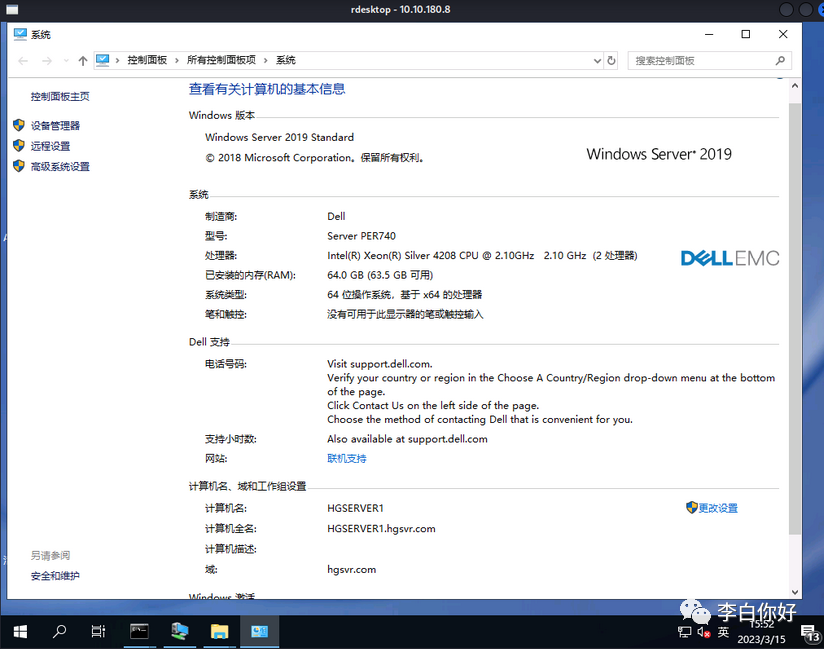Expand the address bar history dropdown
Screen dimensions: 824x649
point(597,61)
